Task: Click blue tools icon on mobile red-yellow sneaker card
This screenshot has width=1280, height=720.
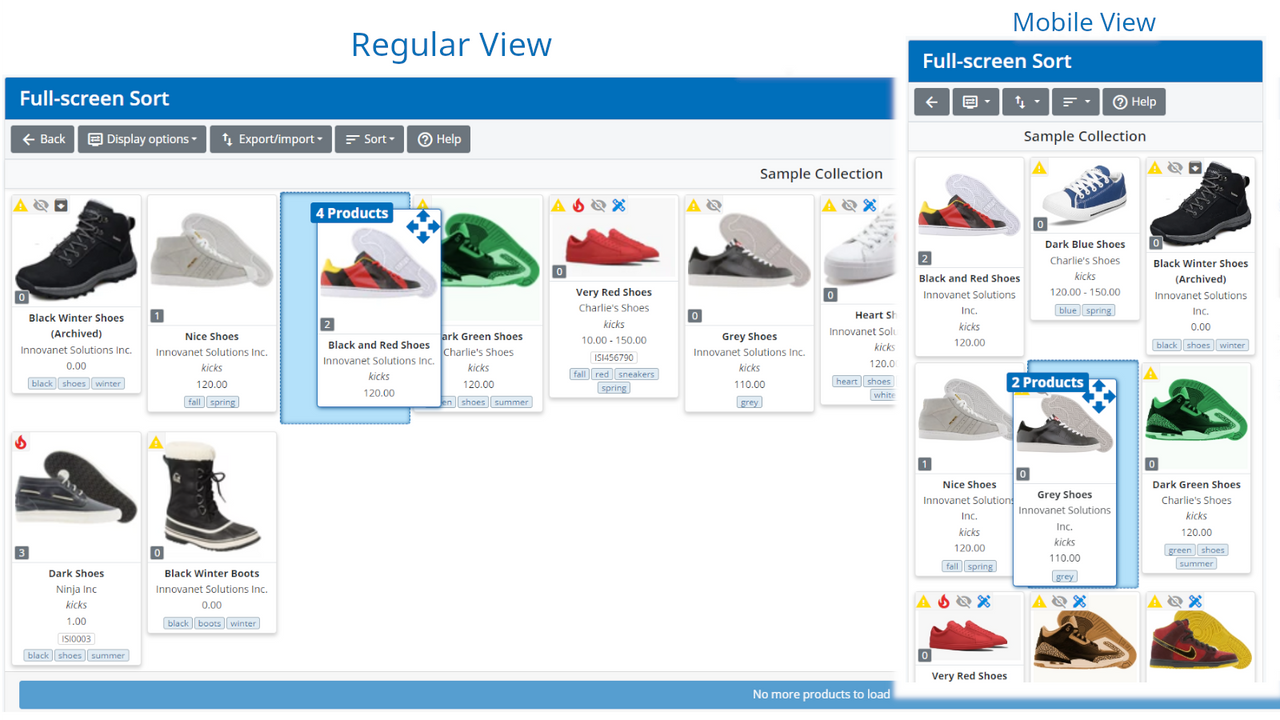Action: point(1195,602)
